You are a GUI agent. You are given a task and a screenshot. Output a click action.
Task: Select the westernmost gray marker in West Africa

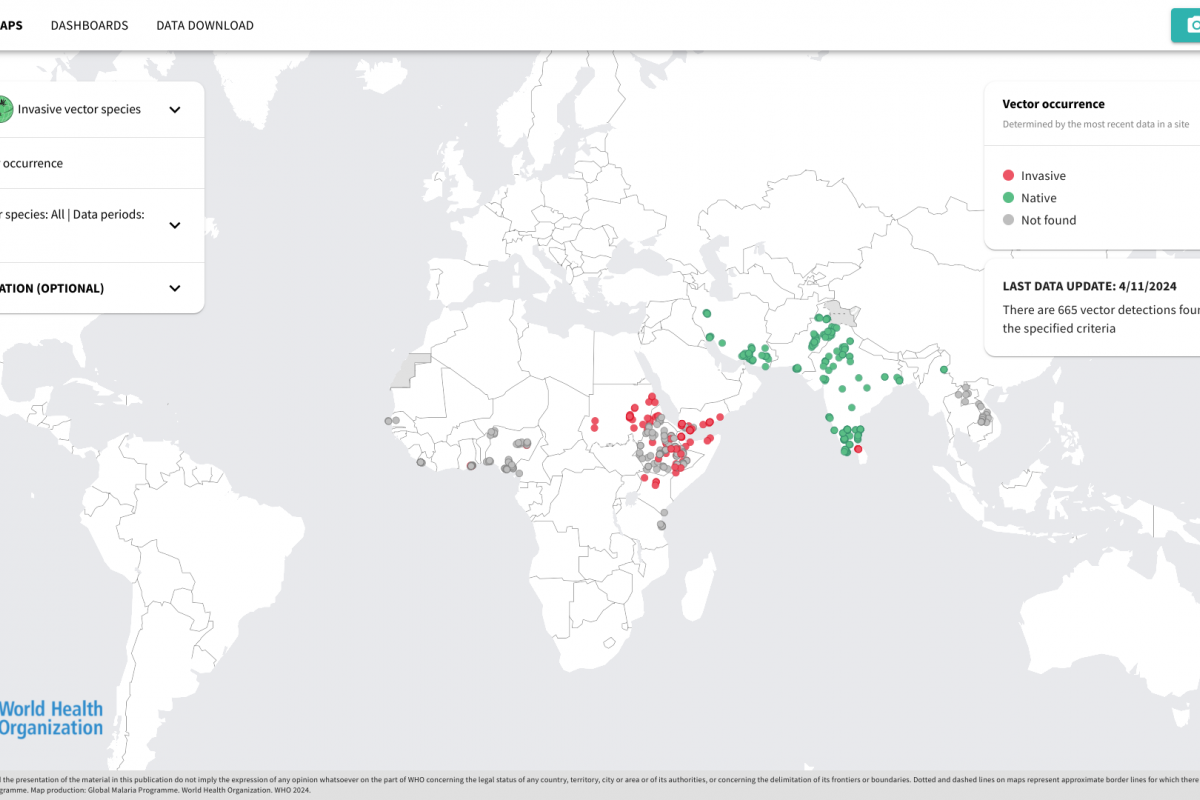388,421
